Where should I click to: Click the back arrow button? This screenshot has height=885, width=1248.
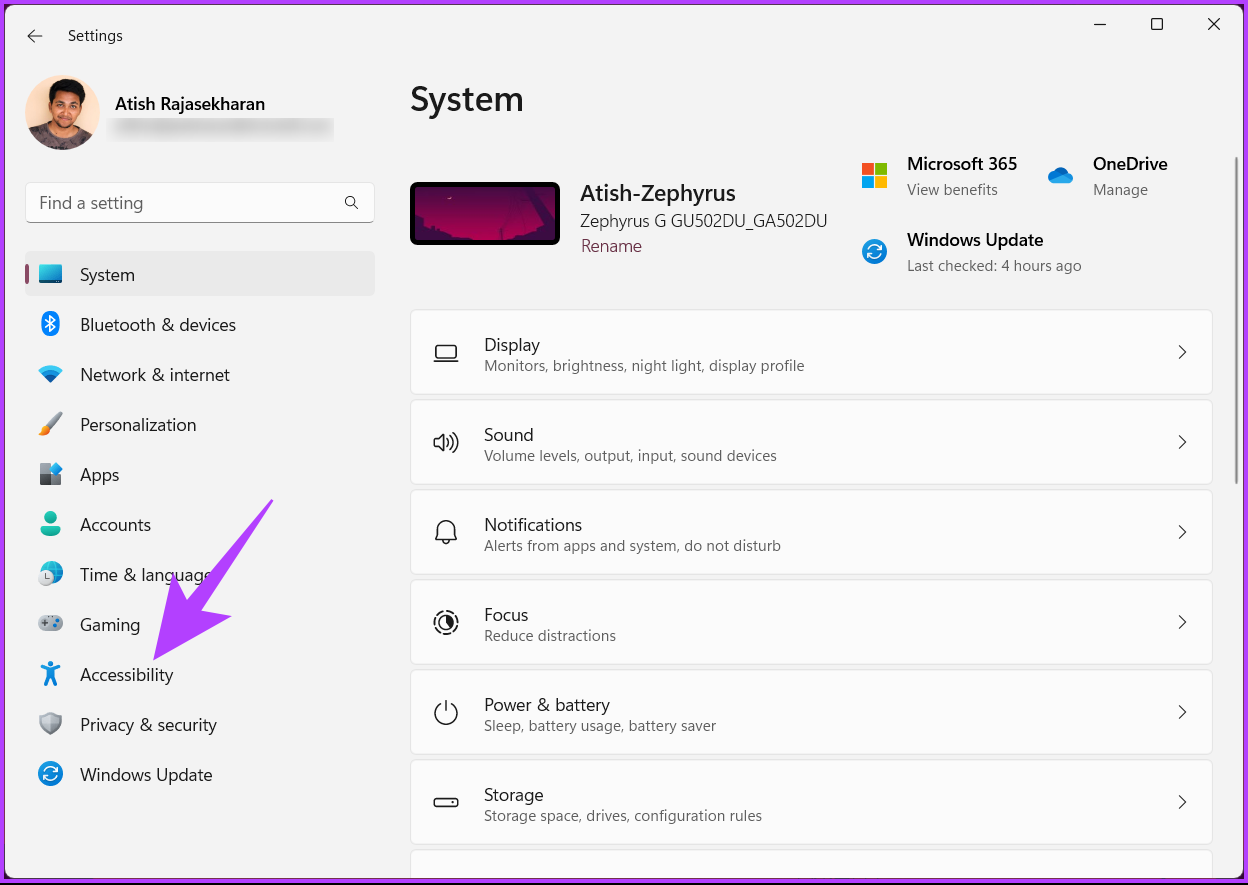35,36
